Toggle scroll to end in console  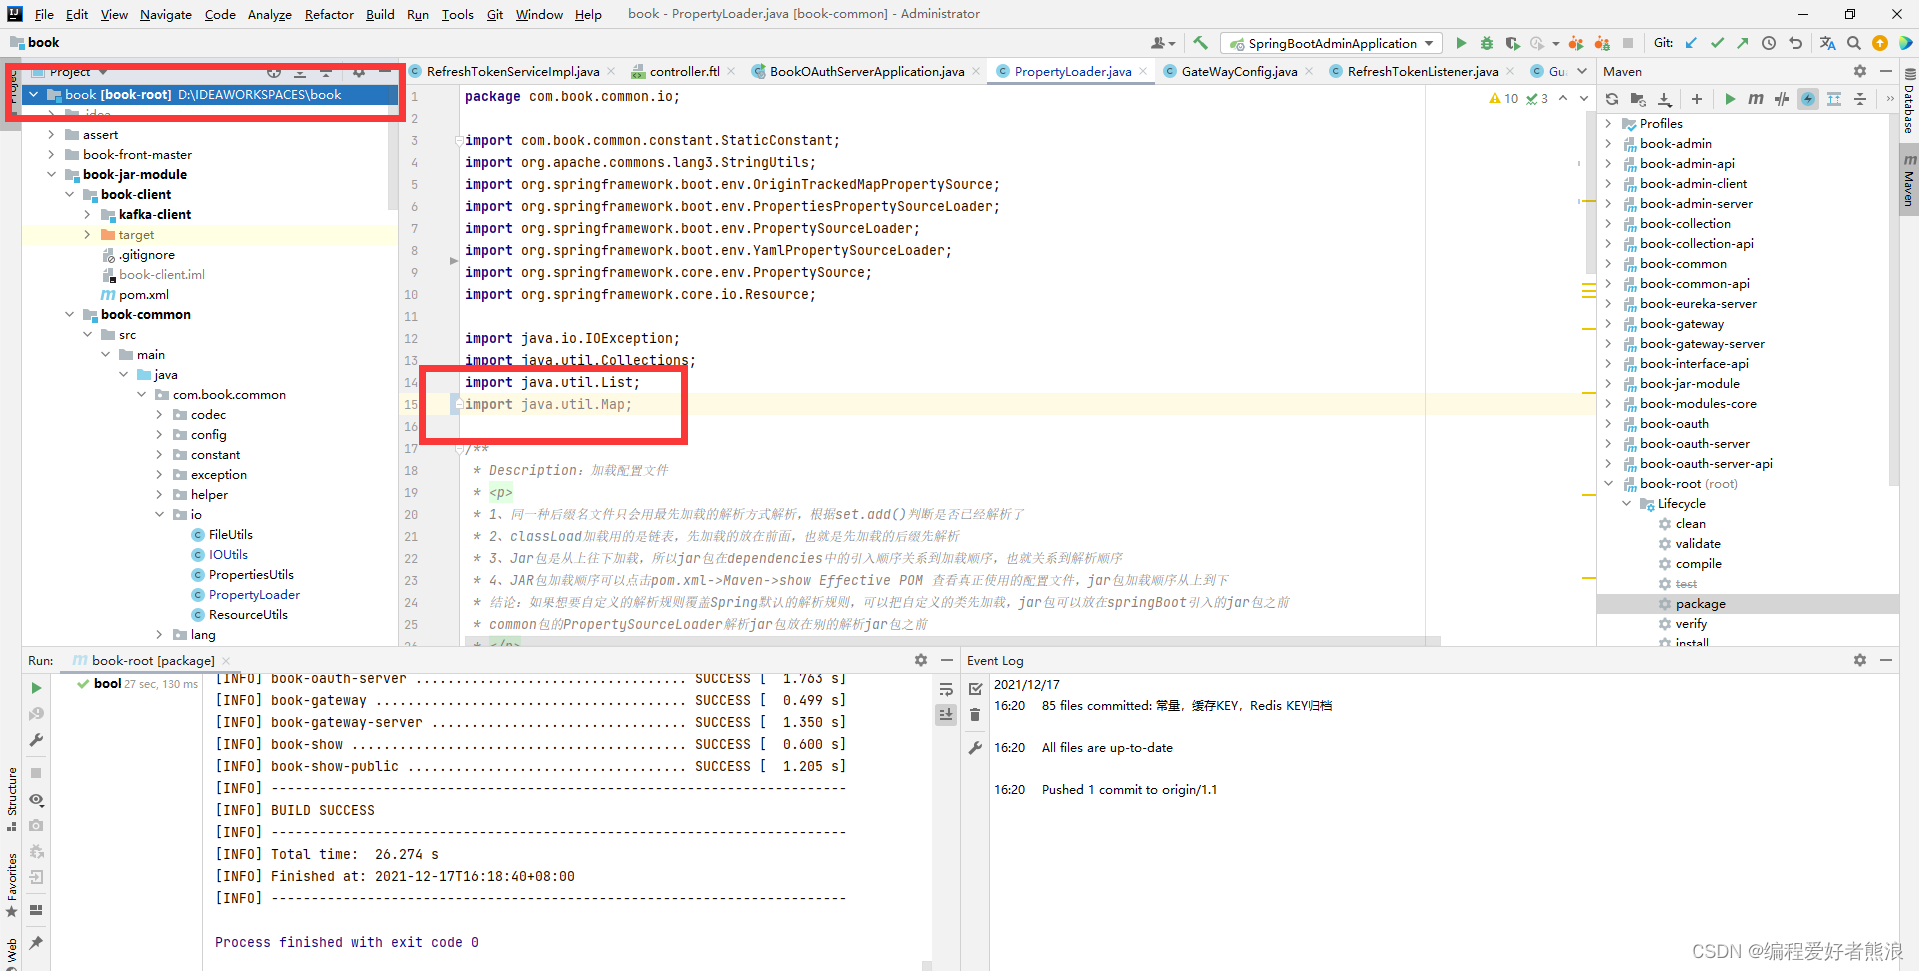coord(946,714)
